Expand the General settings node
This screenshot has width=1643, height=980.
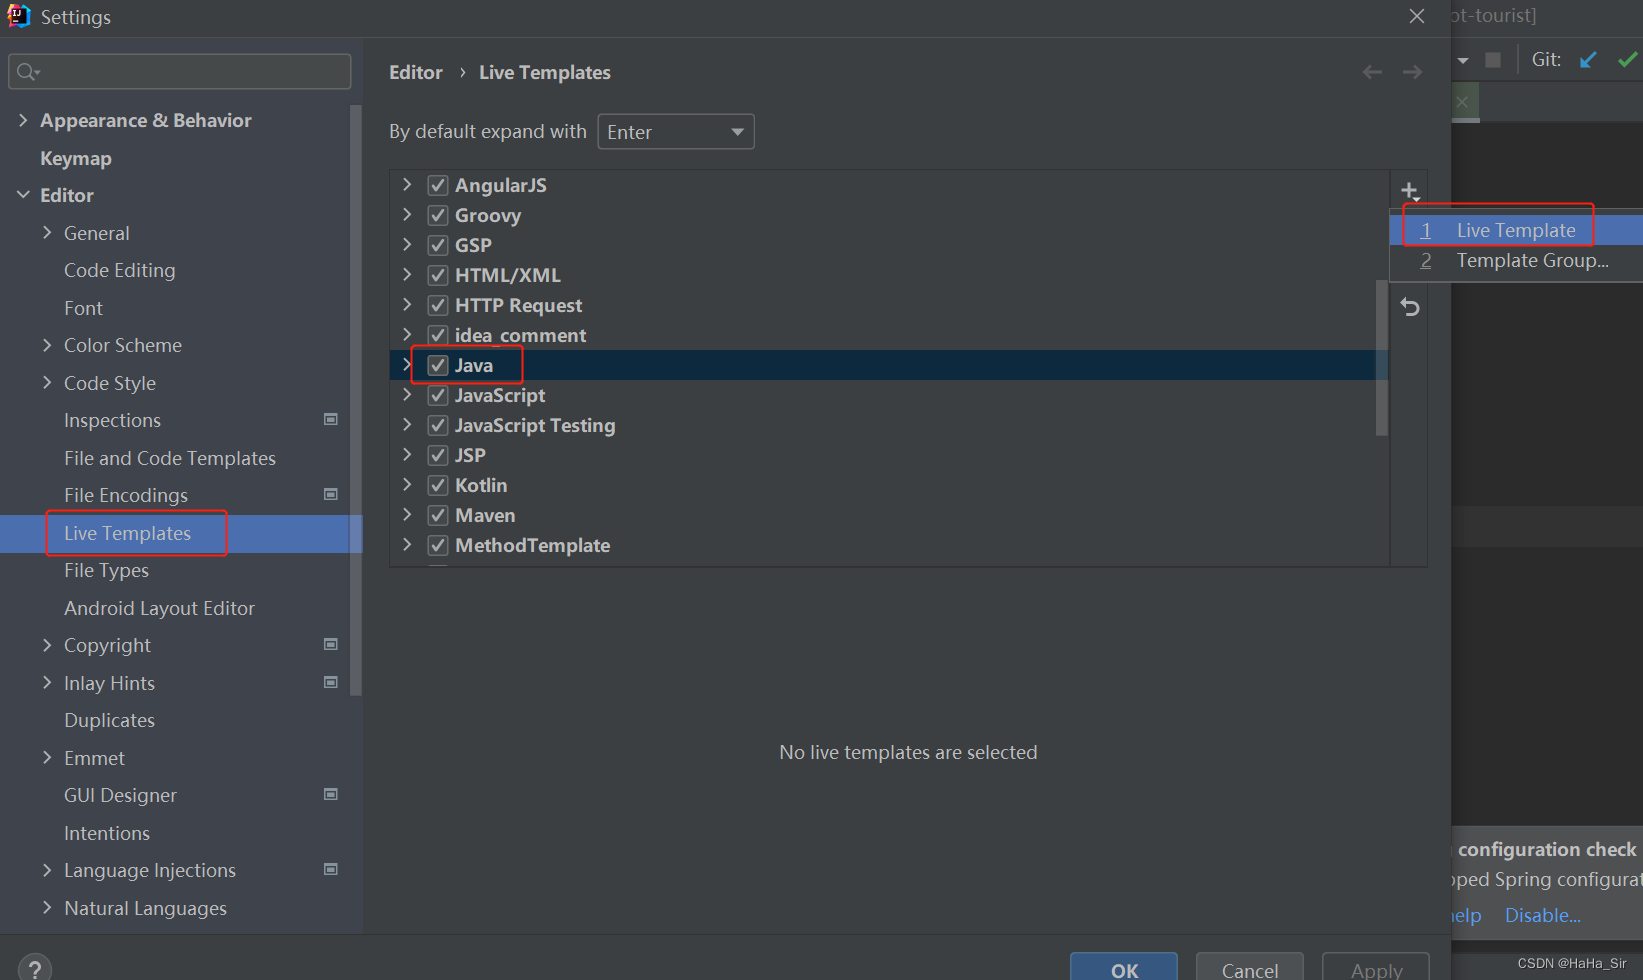(47, 232)
